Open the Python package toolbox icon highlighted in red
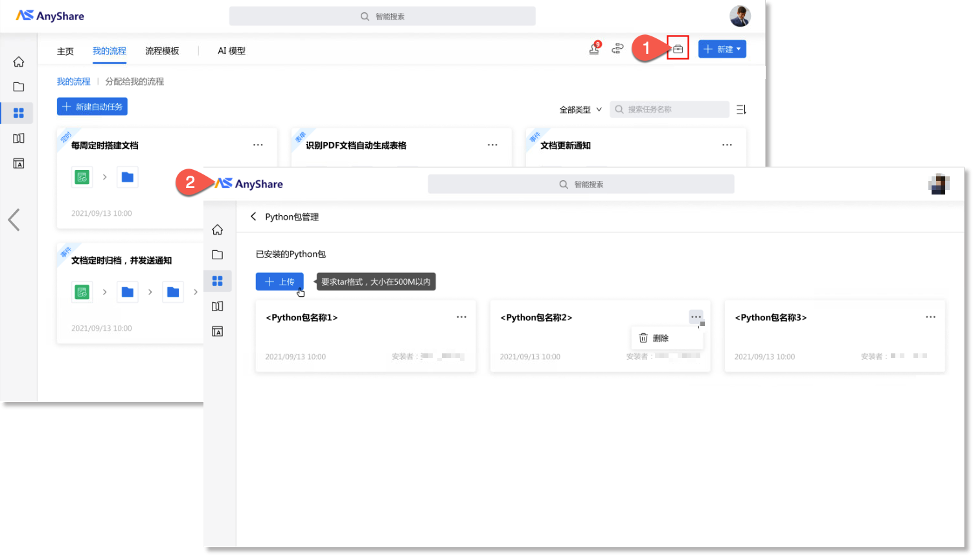This screenshot has width=976, height=556. pyautogui.click(x=678, y=49)
